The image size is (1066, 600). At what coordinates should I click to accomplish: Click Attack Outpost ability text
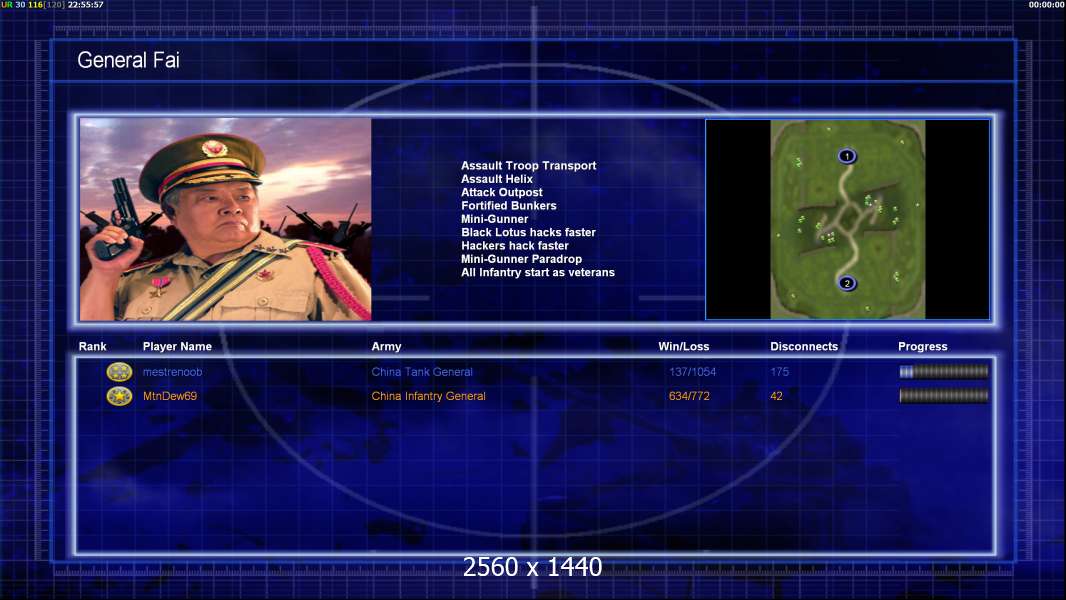point(501,192)
